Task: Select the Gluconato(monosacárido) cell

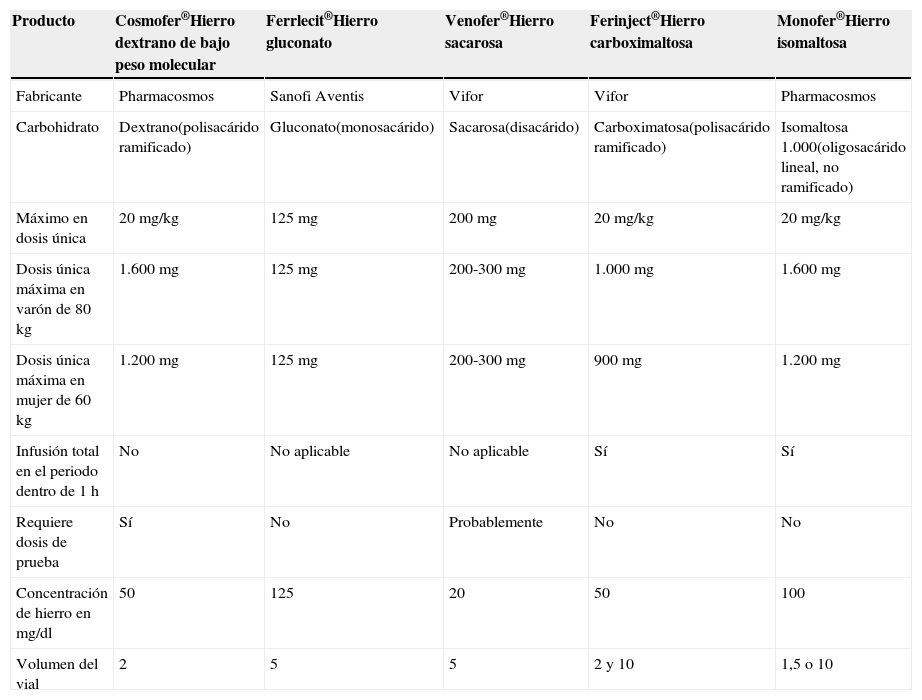Action: [352, 128]
